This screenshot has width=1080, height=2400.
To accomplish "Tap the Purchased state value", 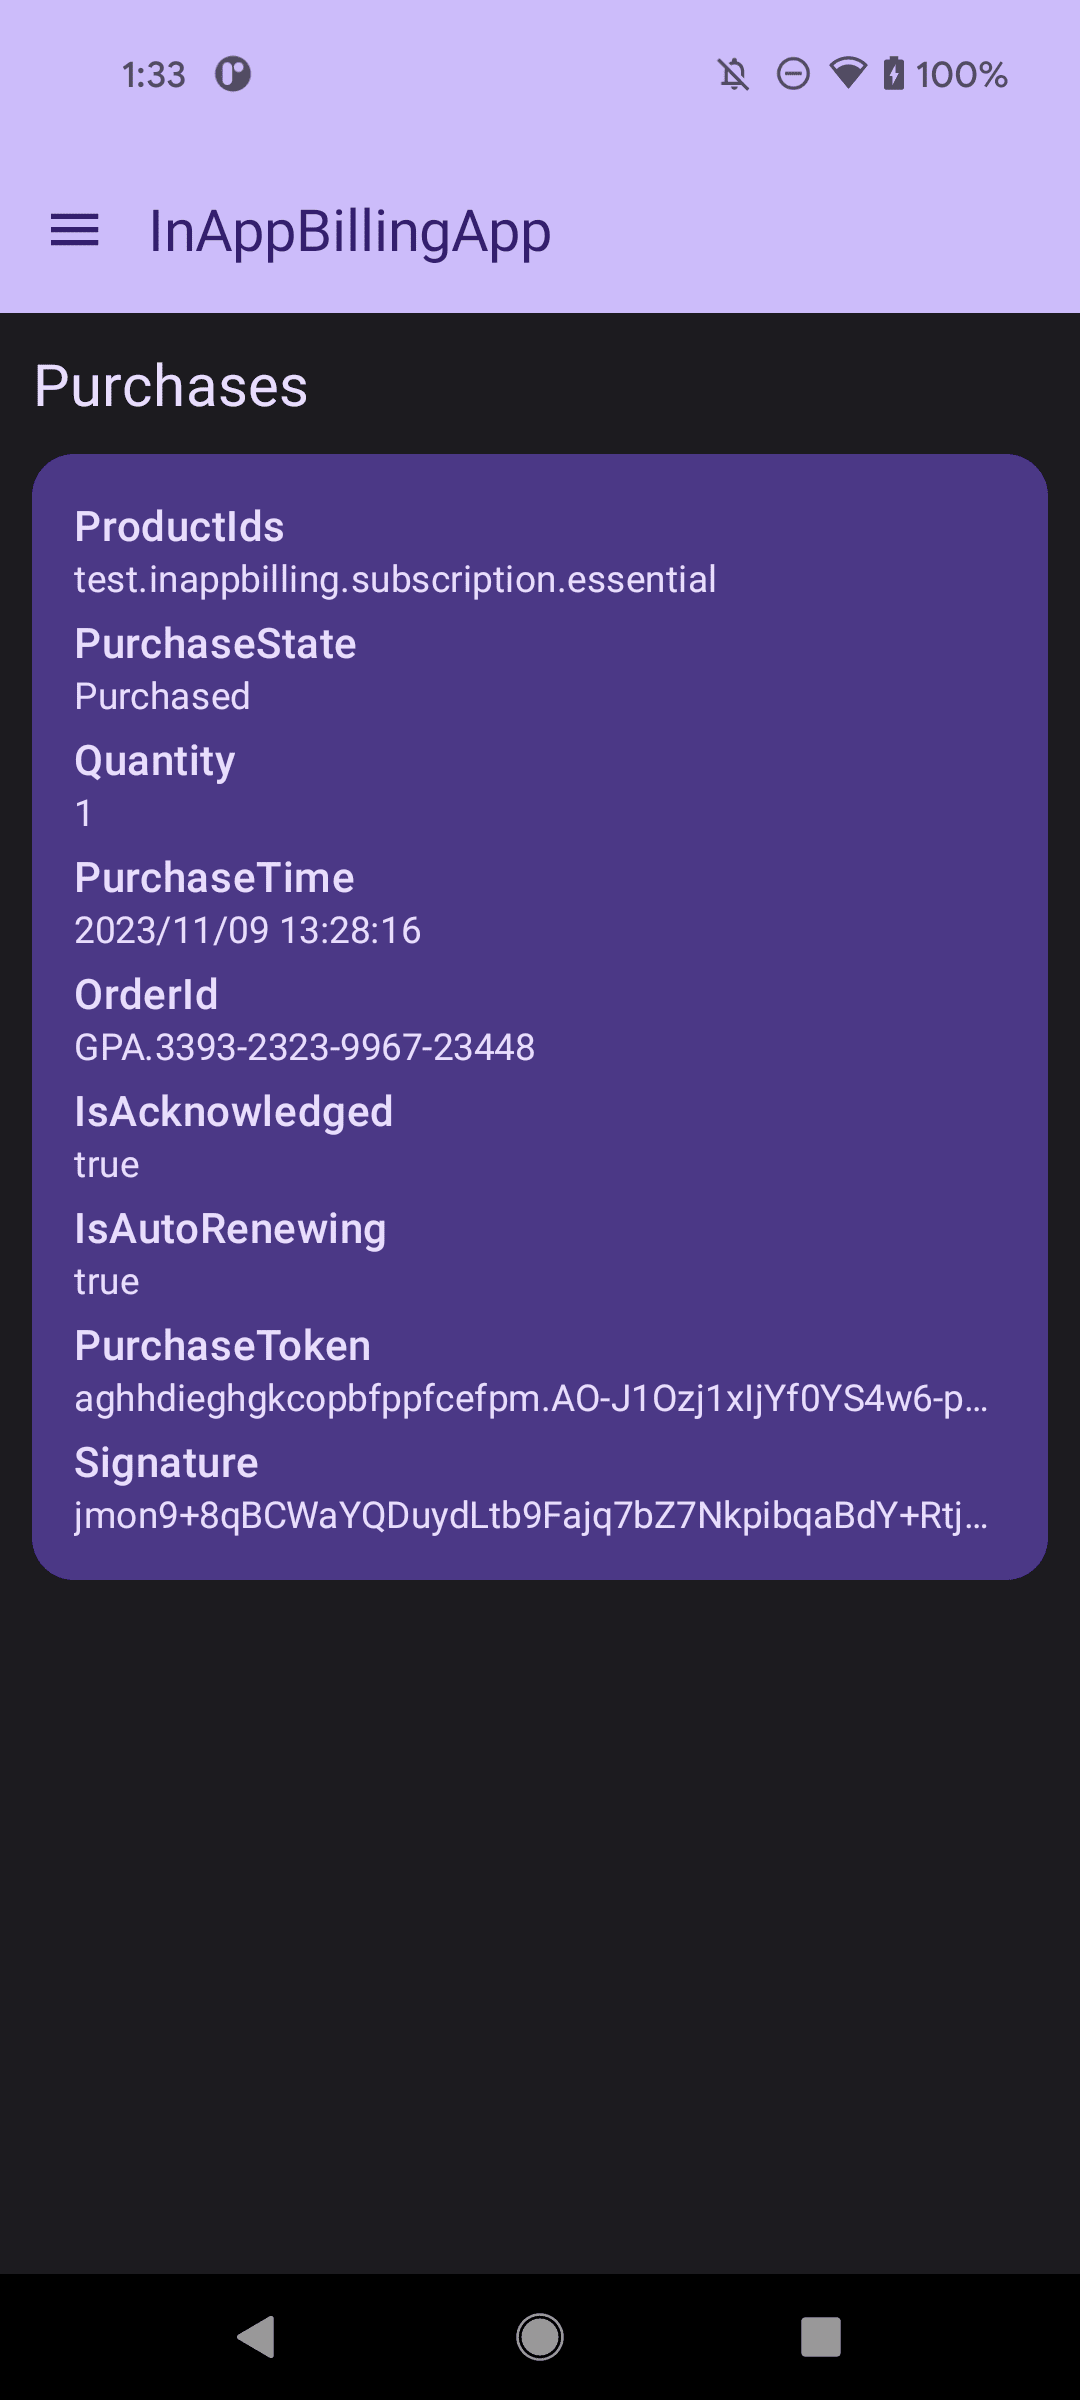I will [162, 697].
